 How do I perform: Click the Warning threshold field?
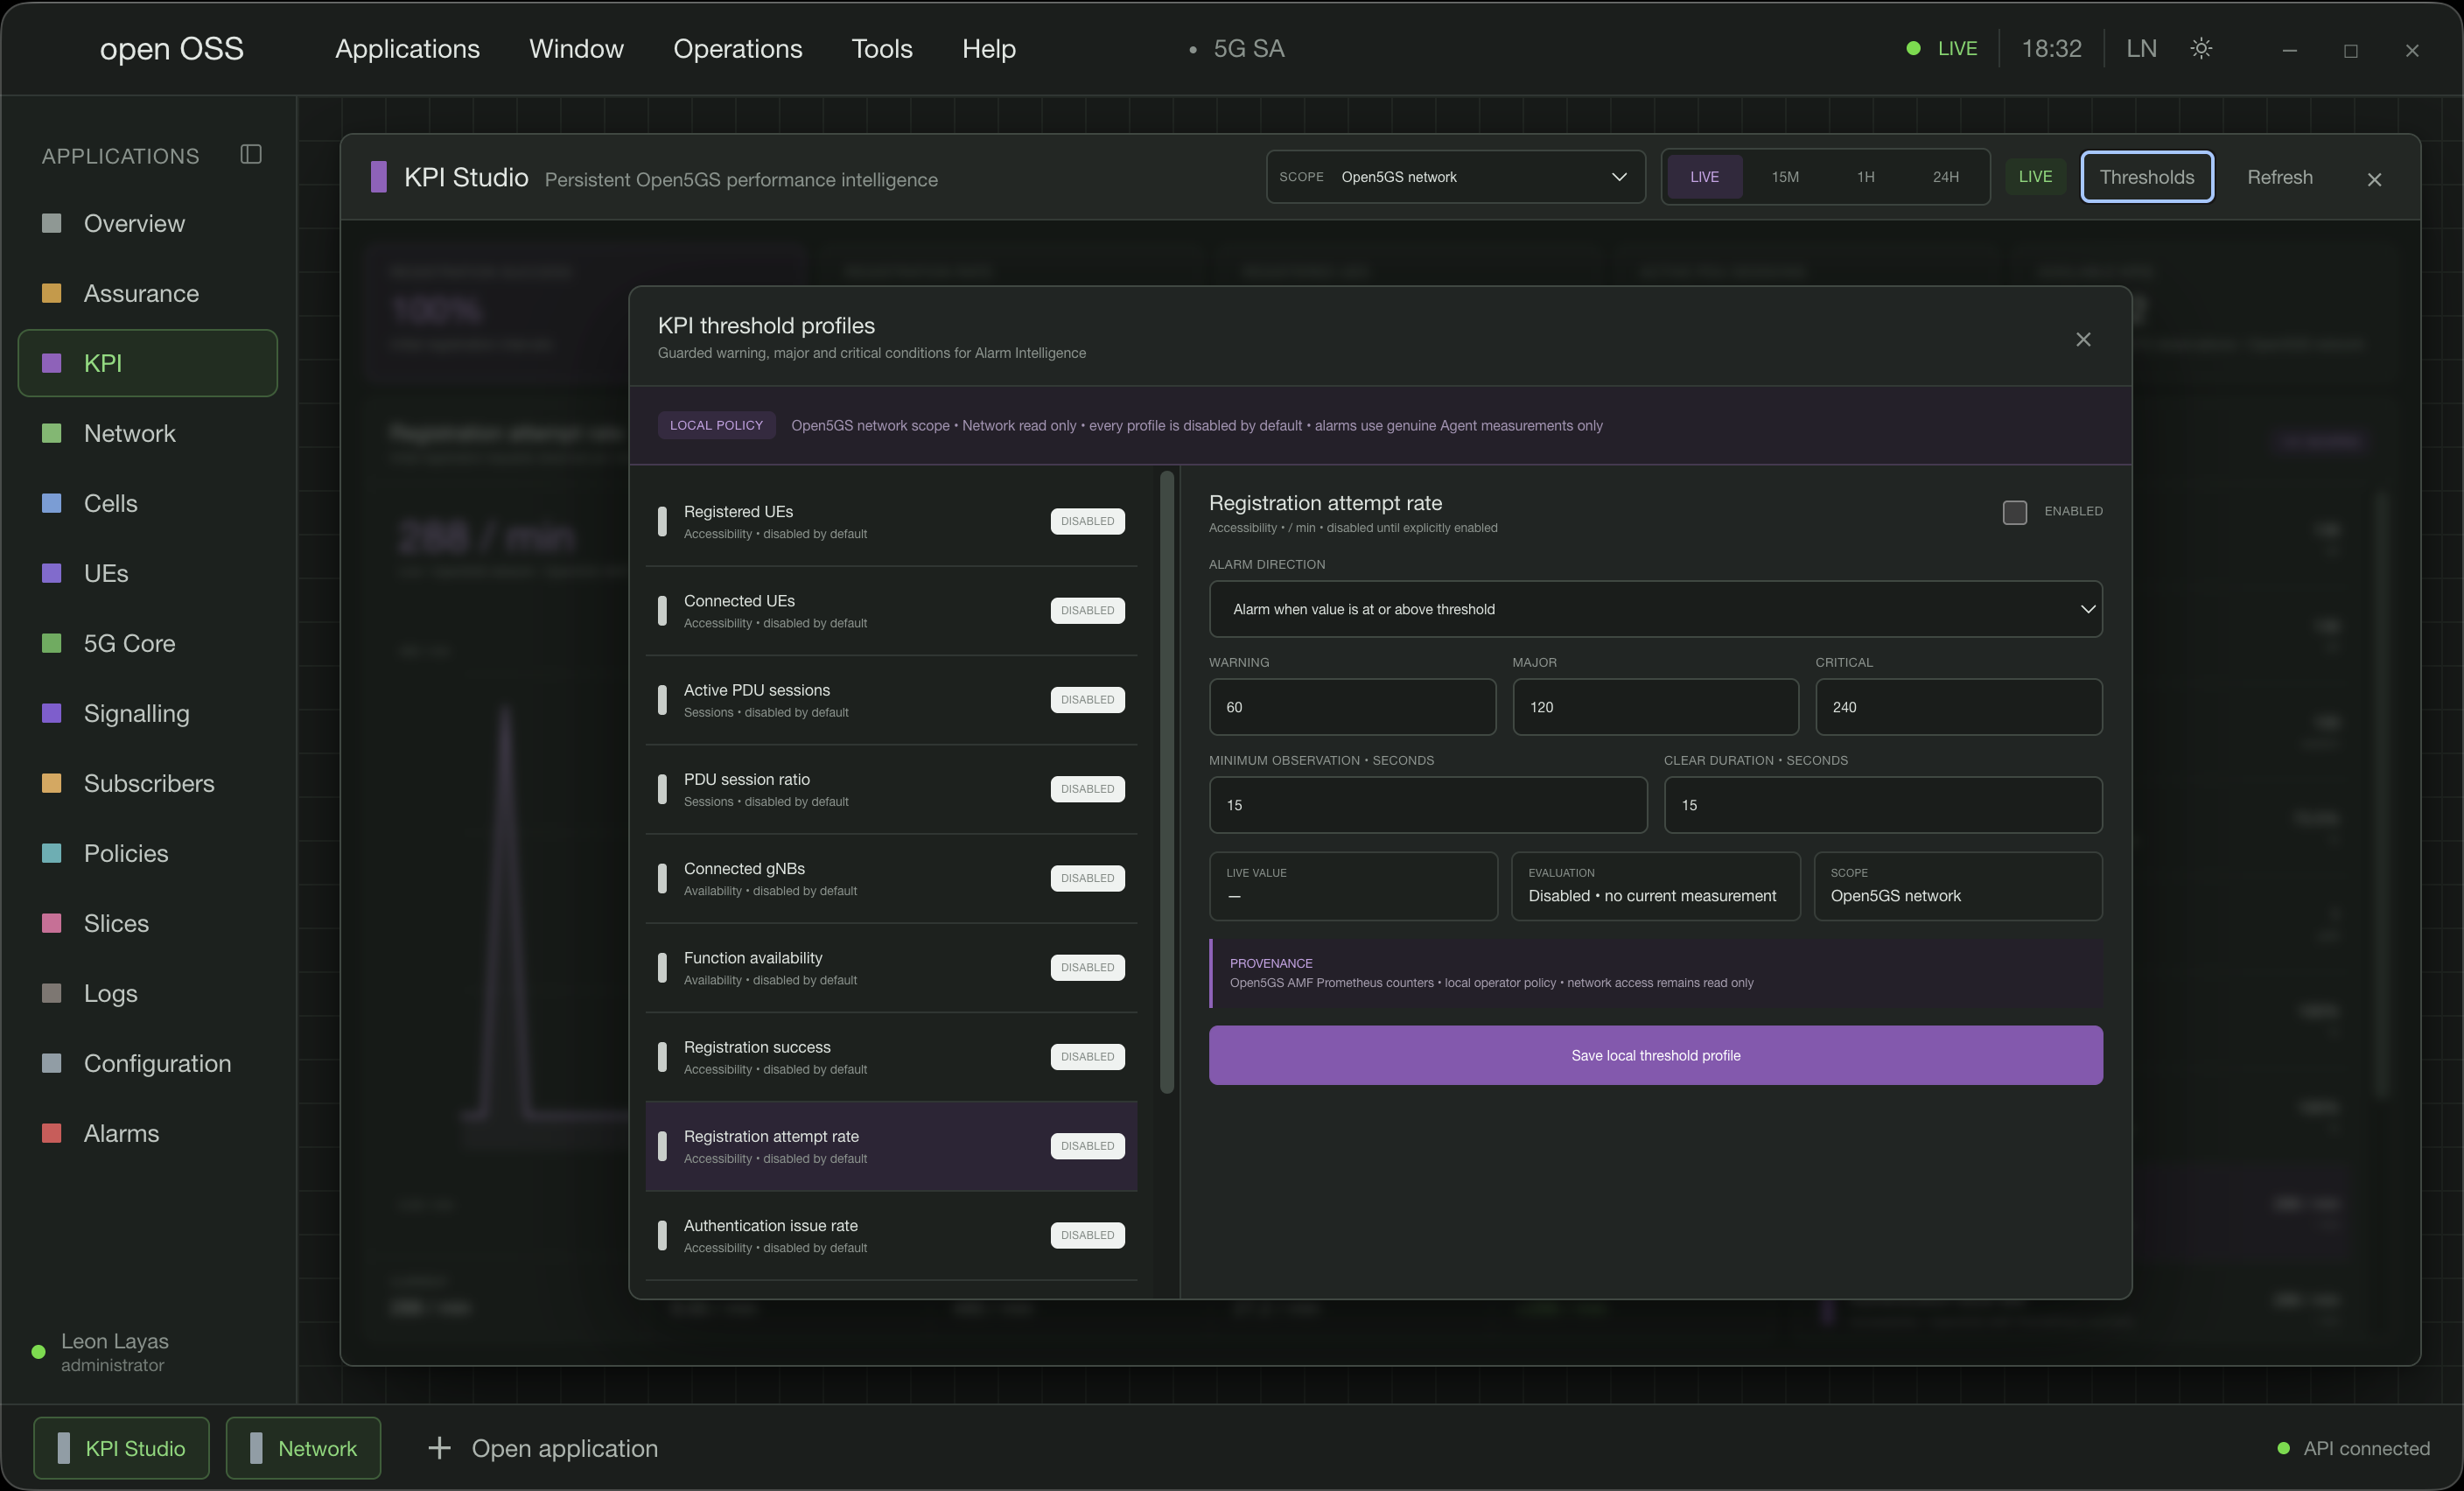coord(1352,707)
